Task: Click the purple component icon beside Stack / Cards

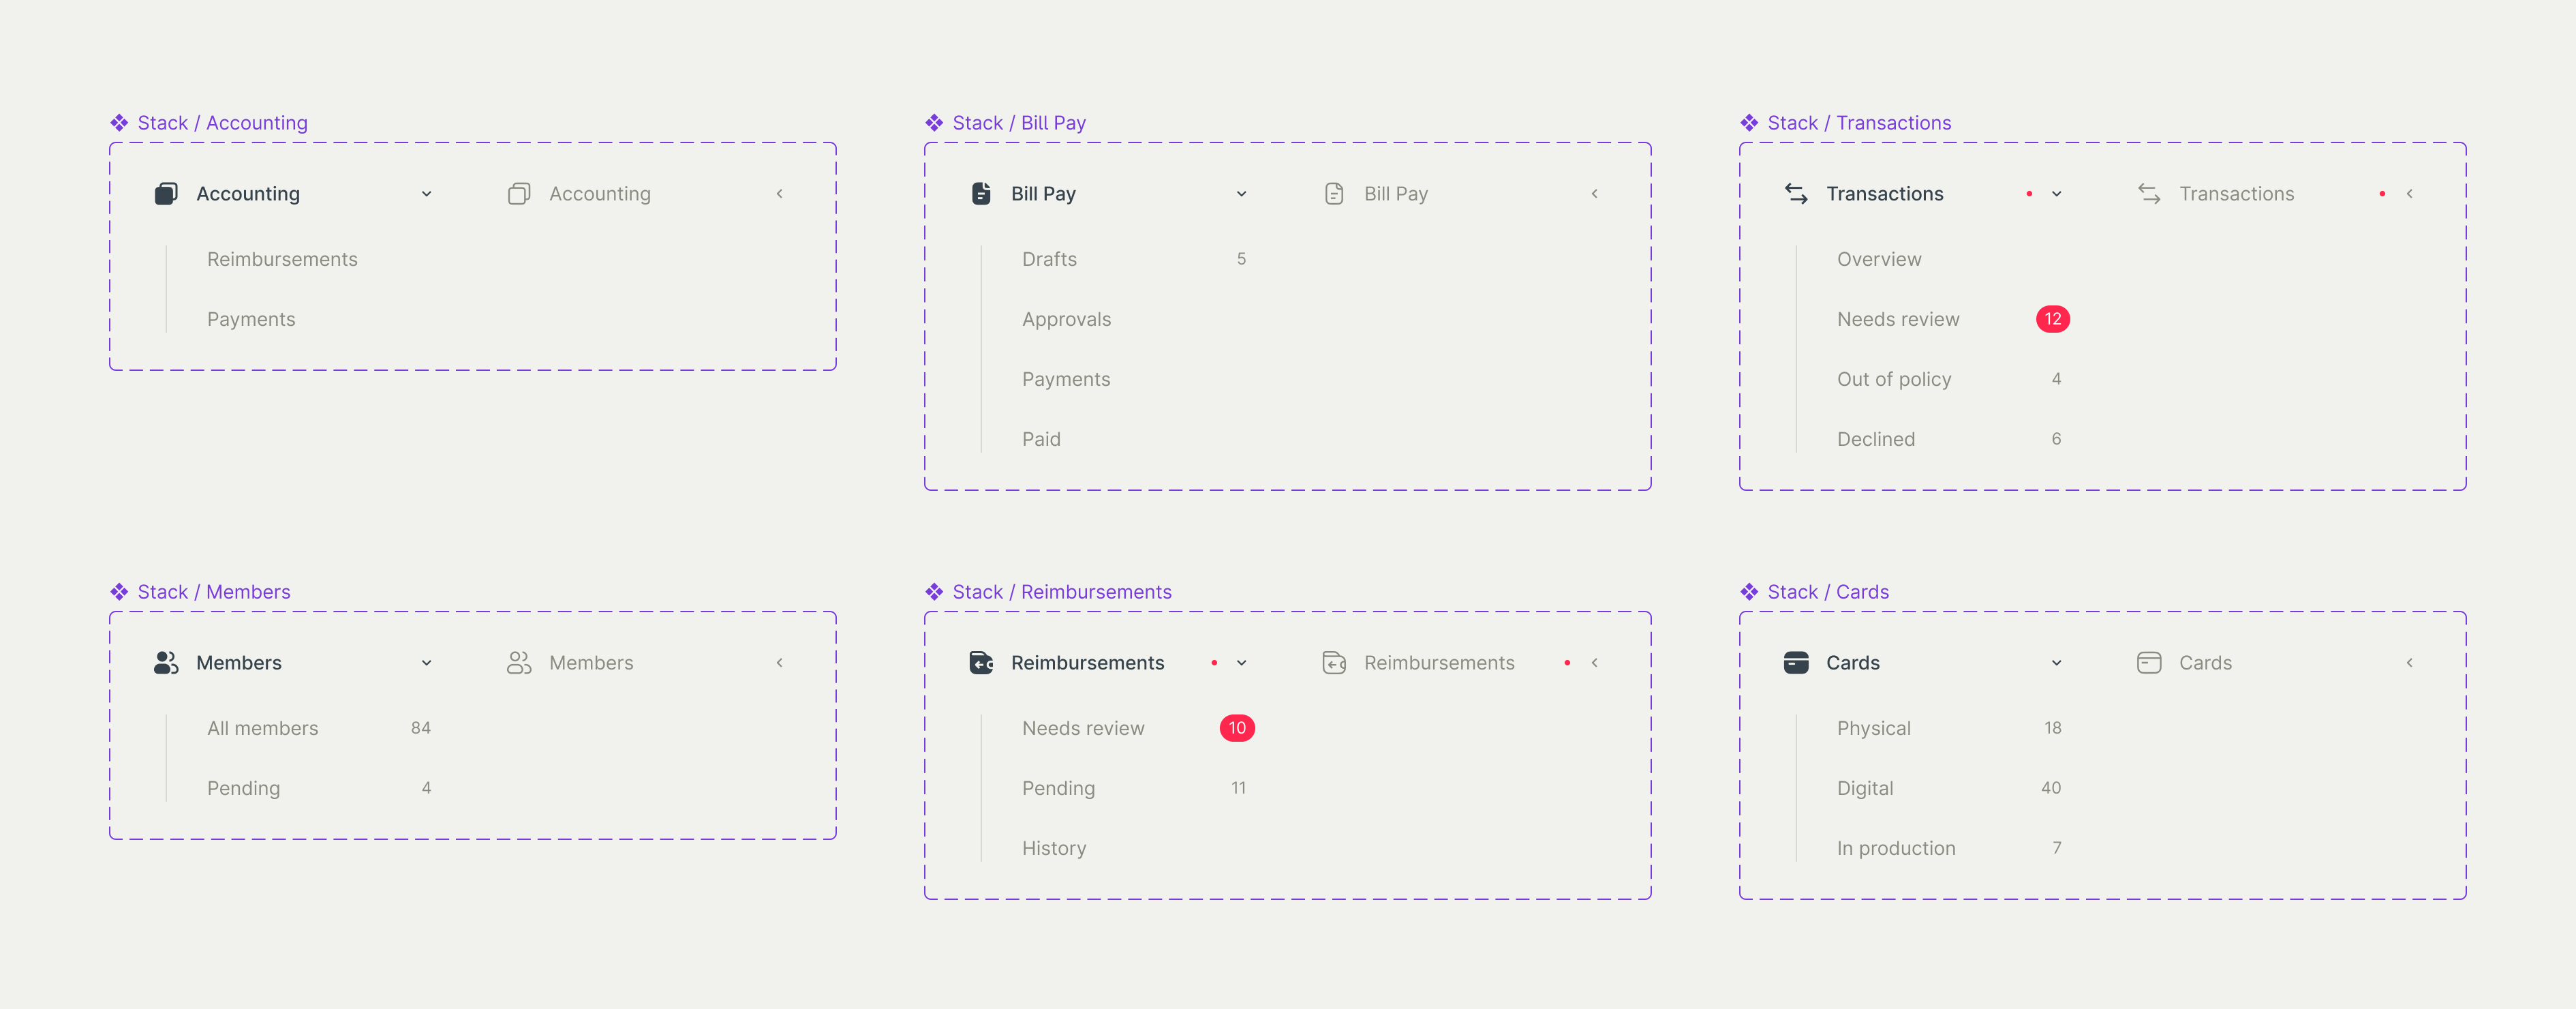Action: [x=1749, y=592]
